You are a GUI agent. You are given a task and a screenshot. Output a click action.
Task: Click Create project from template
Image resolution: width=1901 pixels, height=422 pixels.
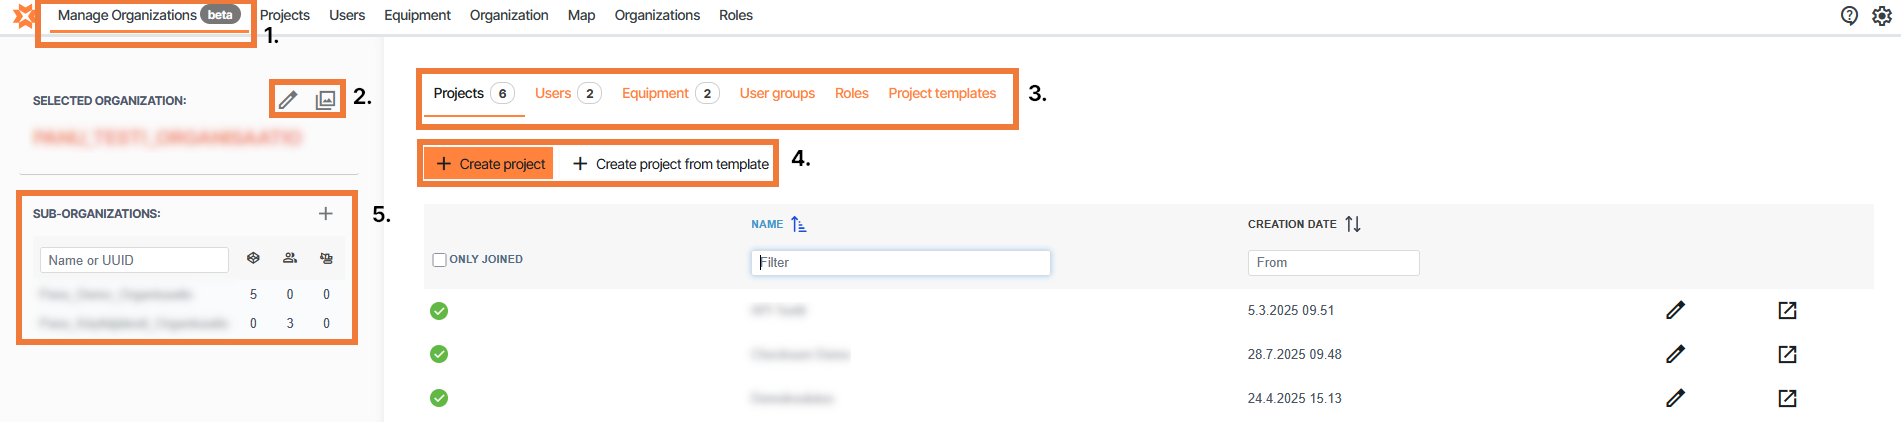tap(671, 163)
